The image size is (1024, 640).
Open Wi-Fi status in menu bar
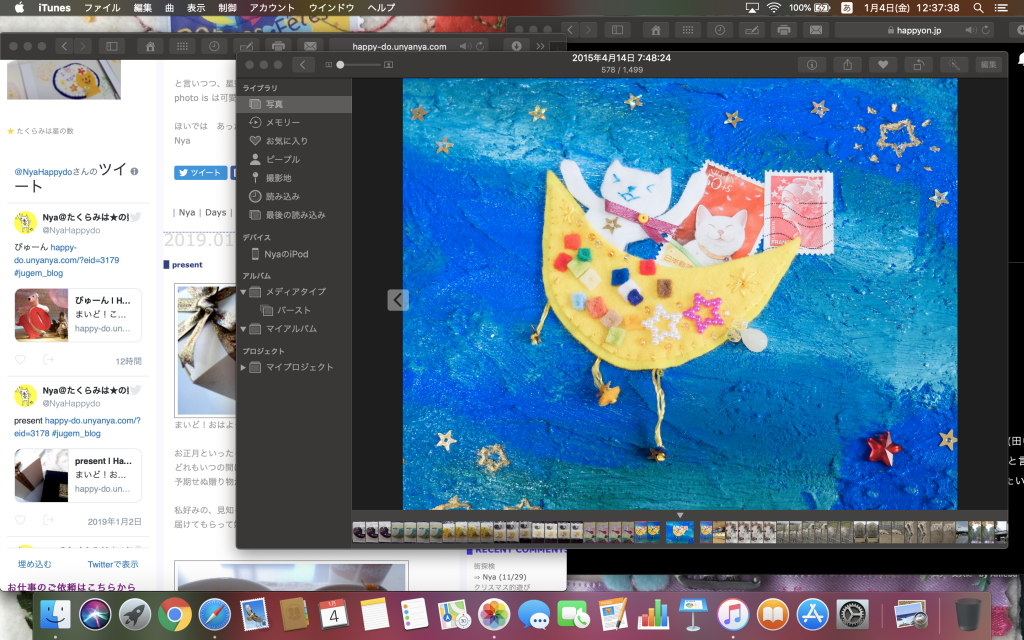pyautogui.click(x=774, y=8)
